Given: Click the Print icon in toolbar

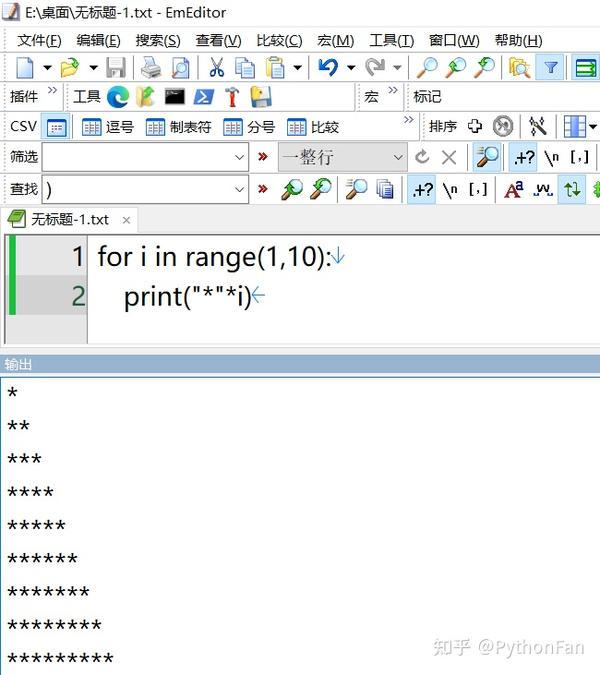Looking at the screenshot, I should 151,68.
